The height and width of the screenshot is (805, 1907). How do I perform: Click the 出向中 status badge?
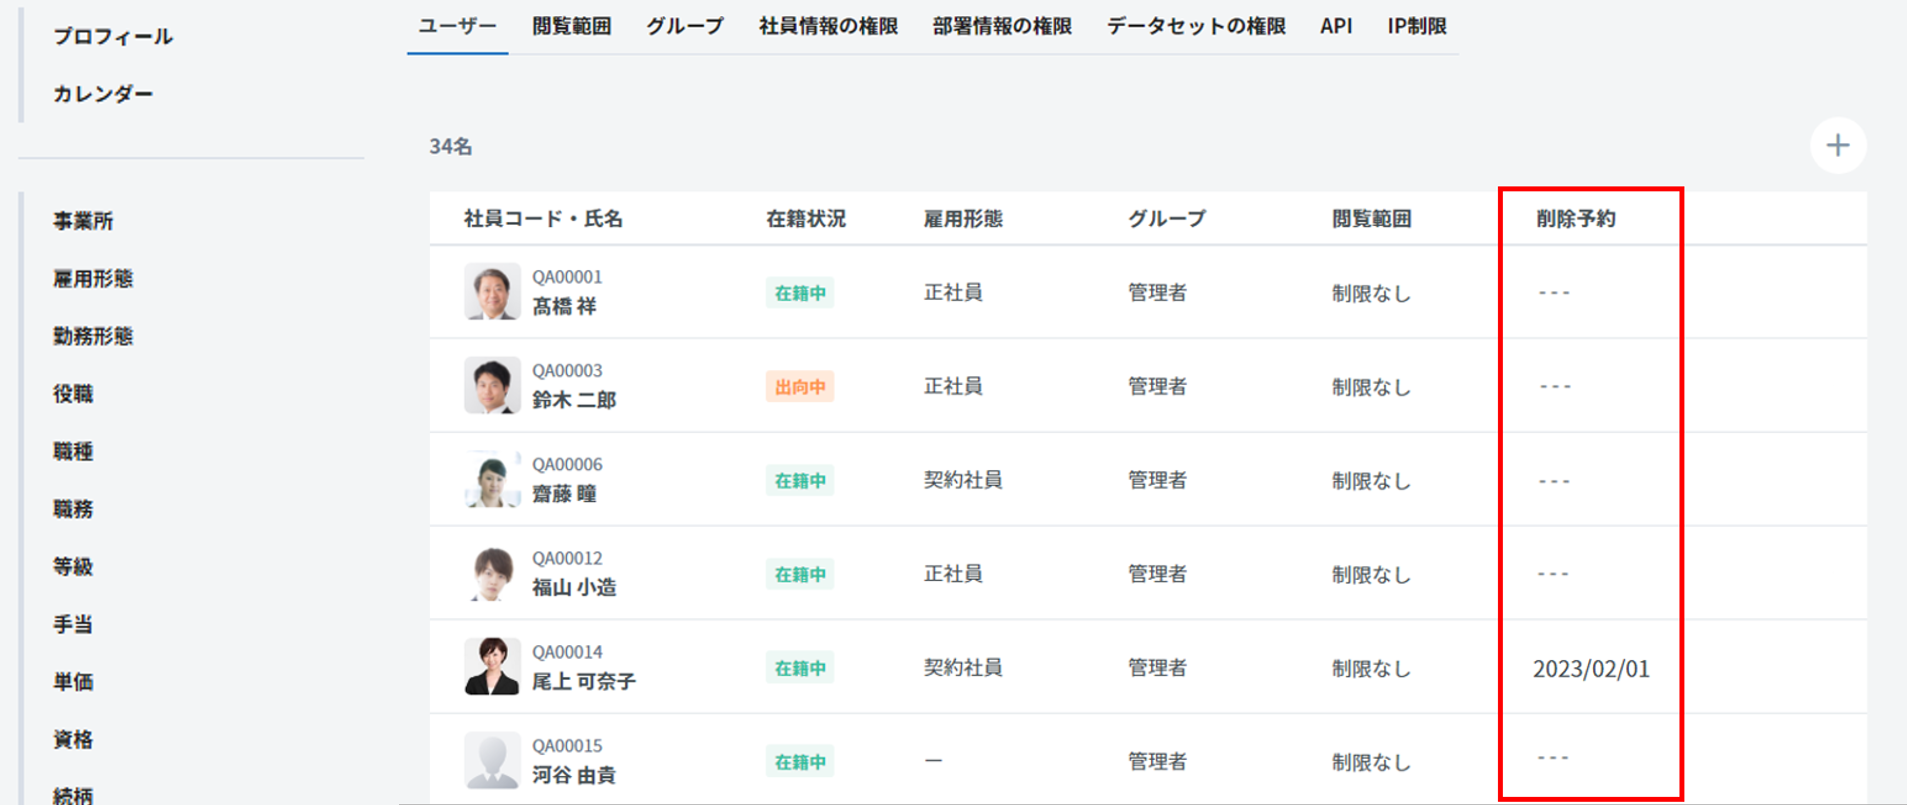click(x=800, y=387)
